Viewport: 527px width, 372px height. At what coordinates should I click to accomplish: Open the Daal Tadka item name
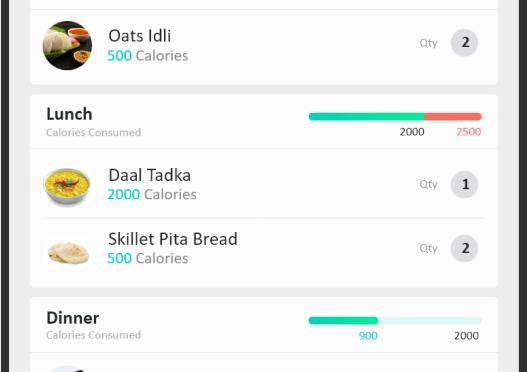[150, 175]
